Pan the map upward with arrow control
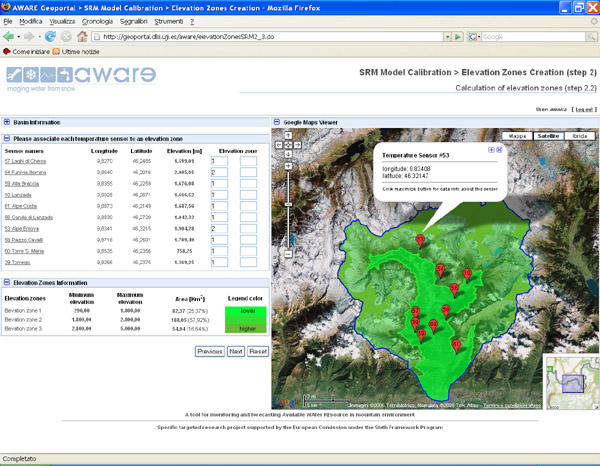 [289, 135]
